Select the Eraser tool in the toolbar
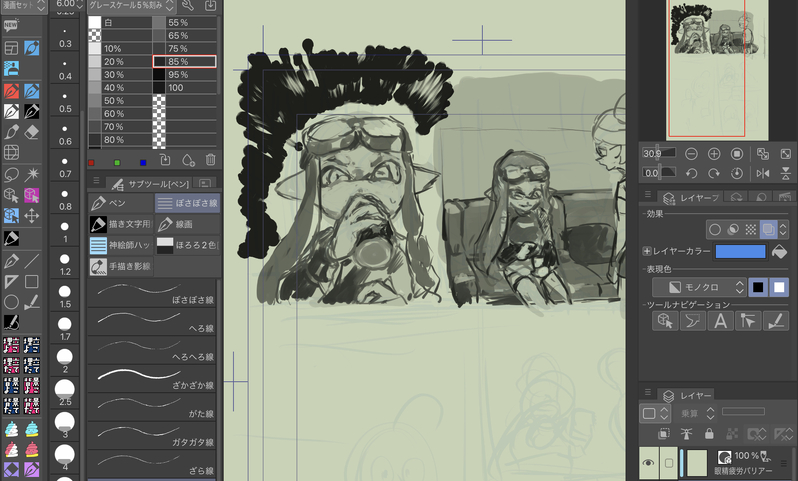798x481 pixels. tap(32, 132)
